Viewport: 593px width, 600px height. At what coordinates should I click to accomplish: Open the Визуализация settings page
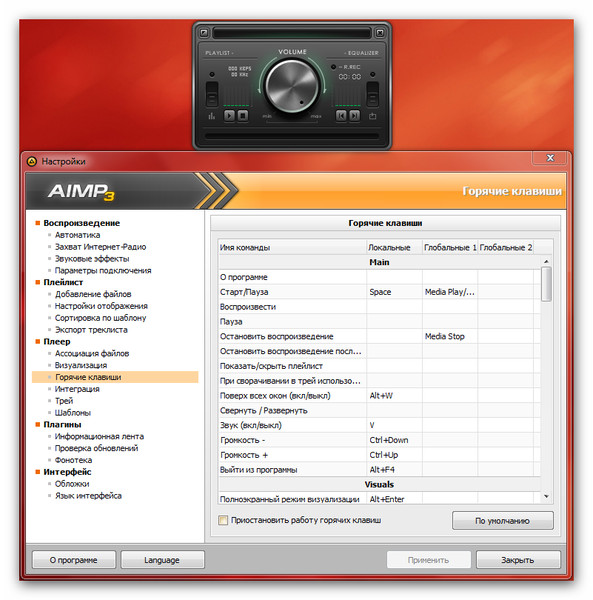(81, 365)
